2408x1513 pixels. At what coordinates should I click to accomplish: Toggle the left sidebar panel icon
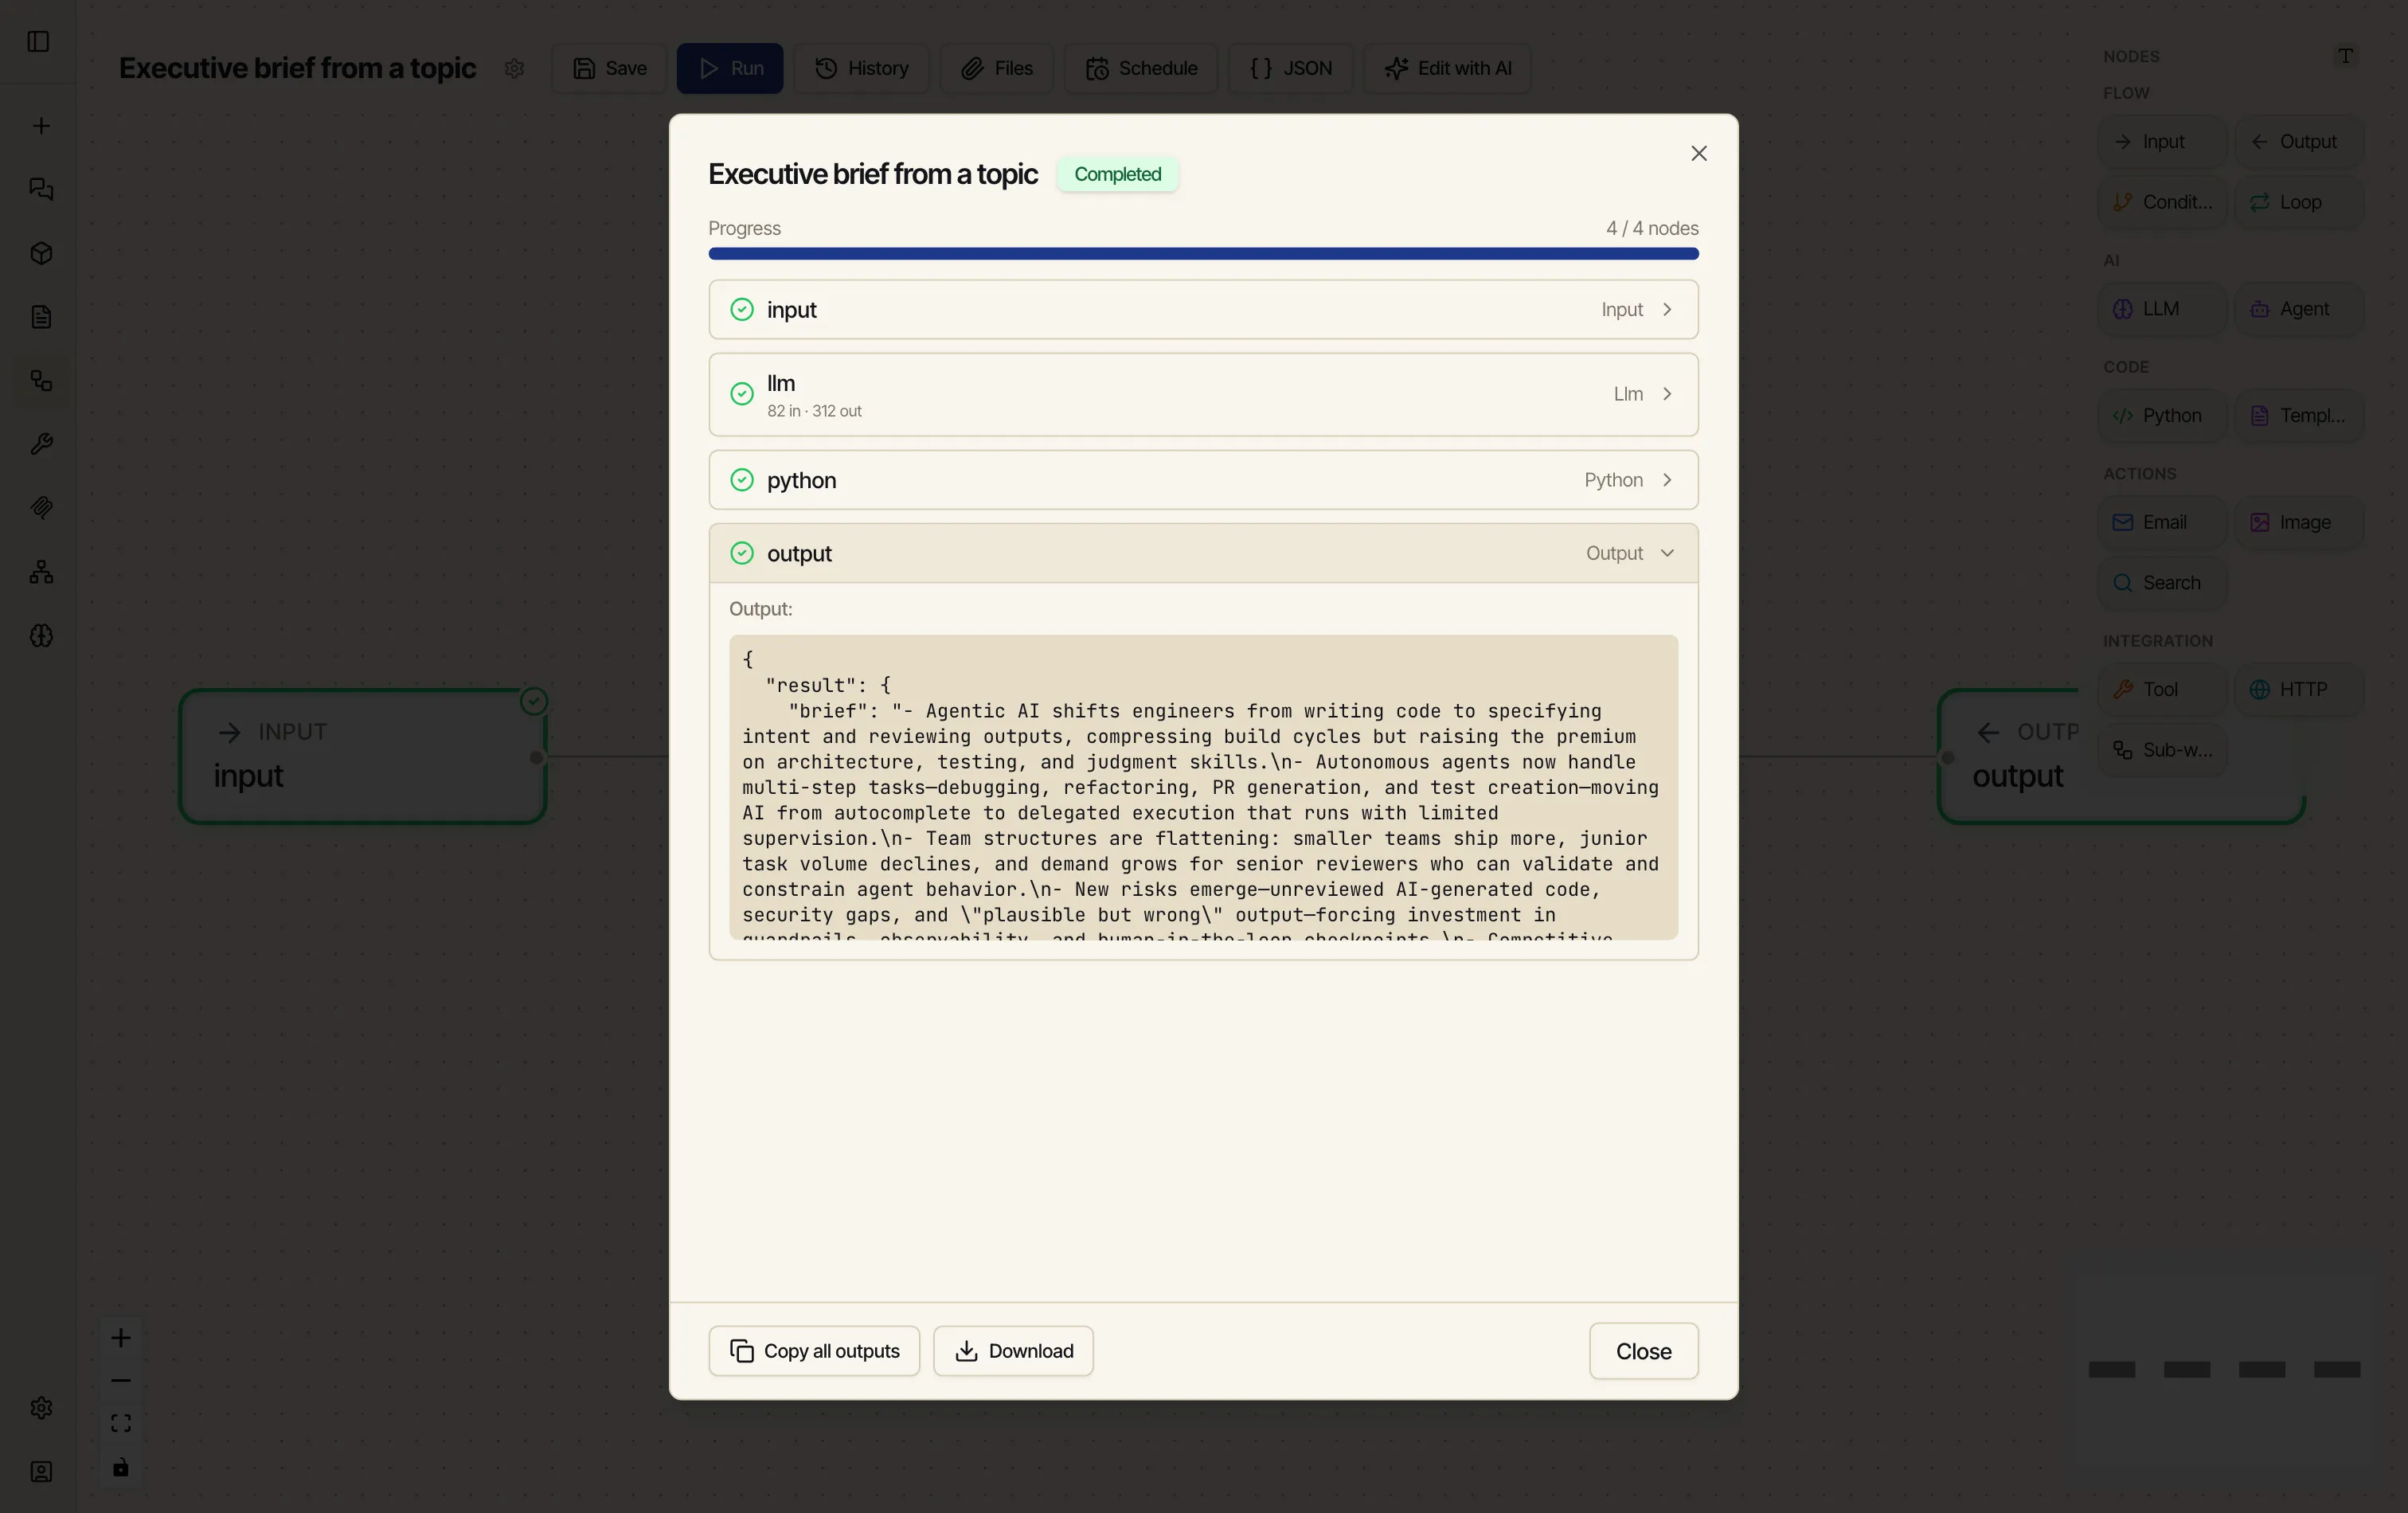[38, 42]
